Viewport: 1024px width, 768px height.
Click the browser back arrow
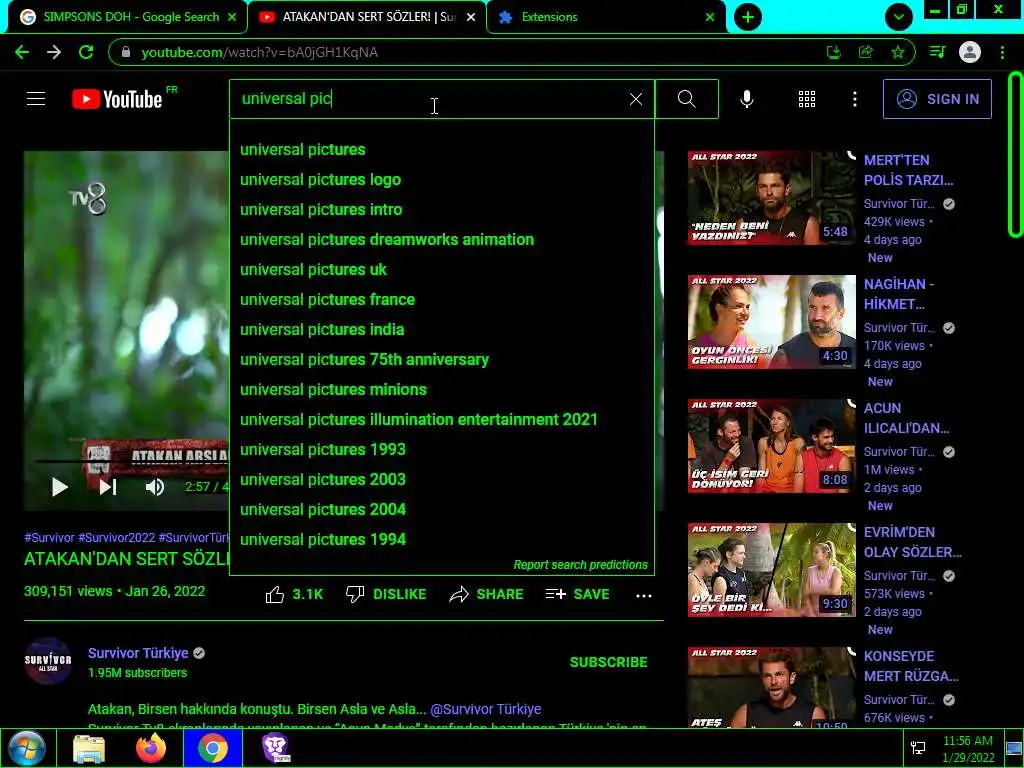[x=22, y=52]
